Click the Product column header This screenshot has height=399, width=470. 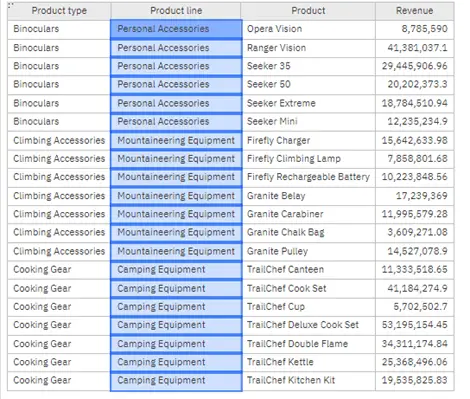point(308,11)
